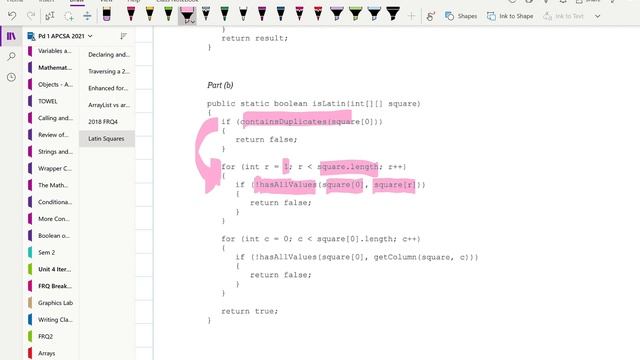The height and width of the screenshot is (360, 640).
Task: Open pink highlighter options dropdown arrow
Action: [x=193, y=21]
